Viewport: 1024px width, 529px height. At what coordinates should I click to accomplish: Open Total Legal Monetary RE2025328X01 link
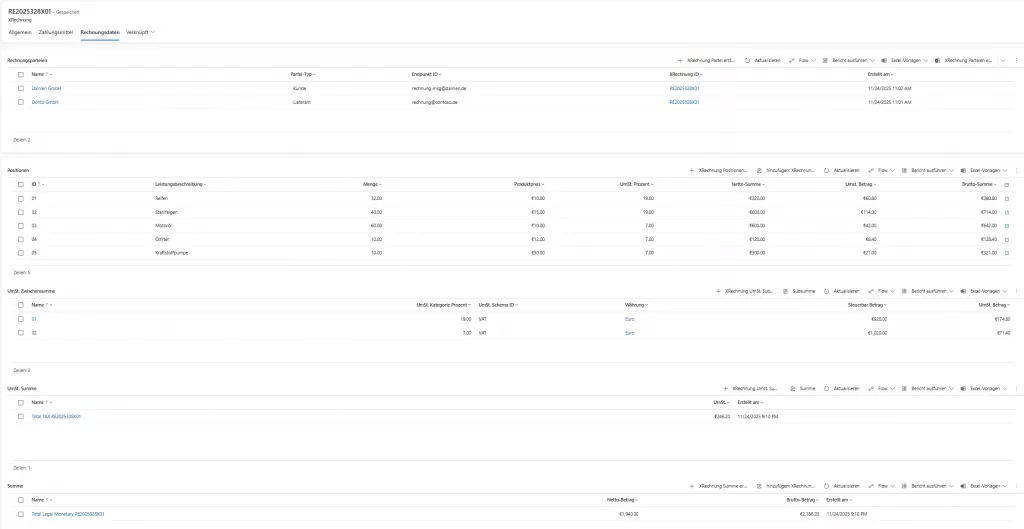[x=68, y=515]
